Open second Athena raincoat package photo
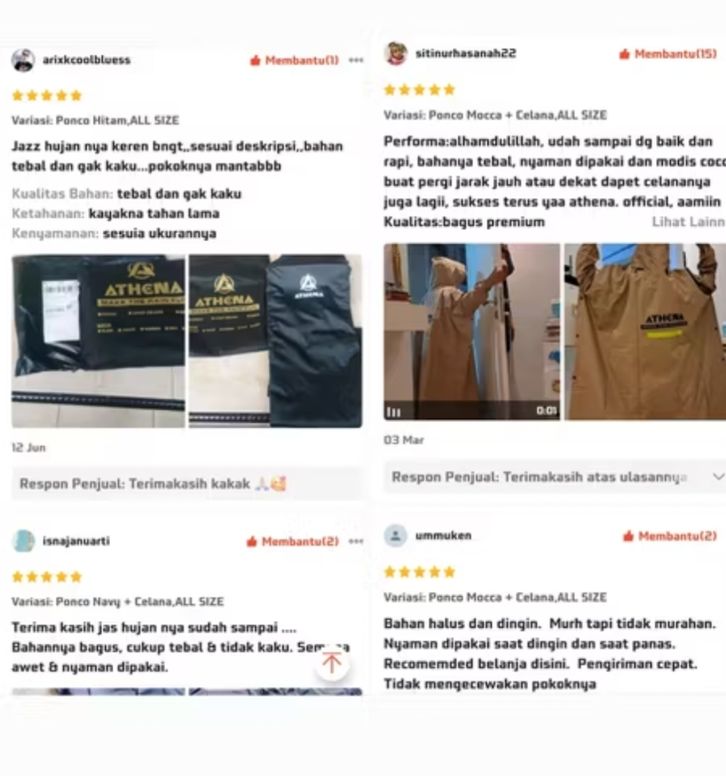 tap(276, 341)
